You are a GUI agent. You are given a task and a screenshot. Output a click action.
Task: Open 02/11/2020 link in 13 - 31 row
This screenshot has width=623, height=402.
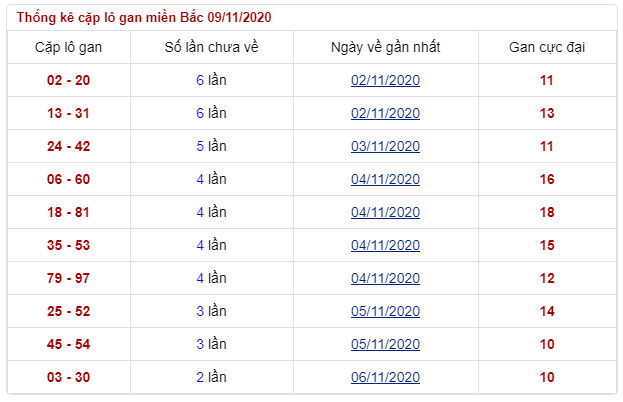(x=385, y=113)
